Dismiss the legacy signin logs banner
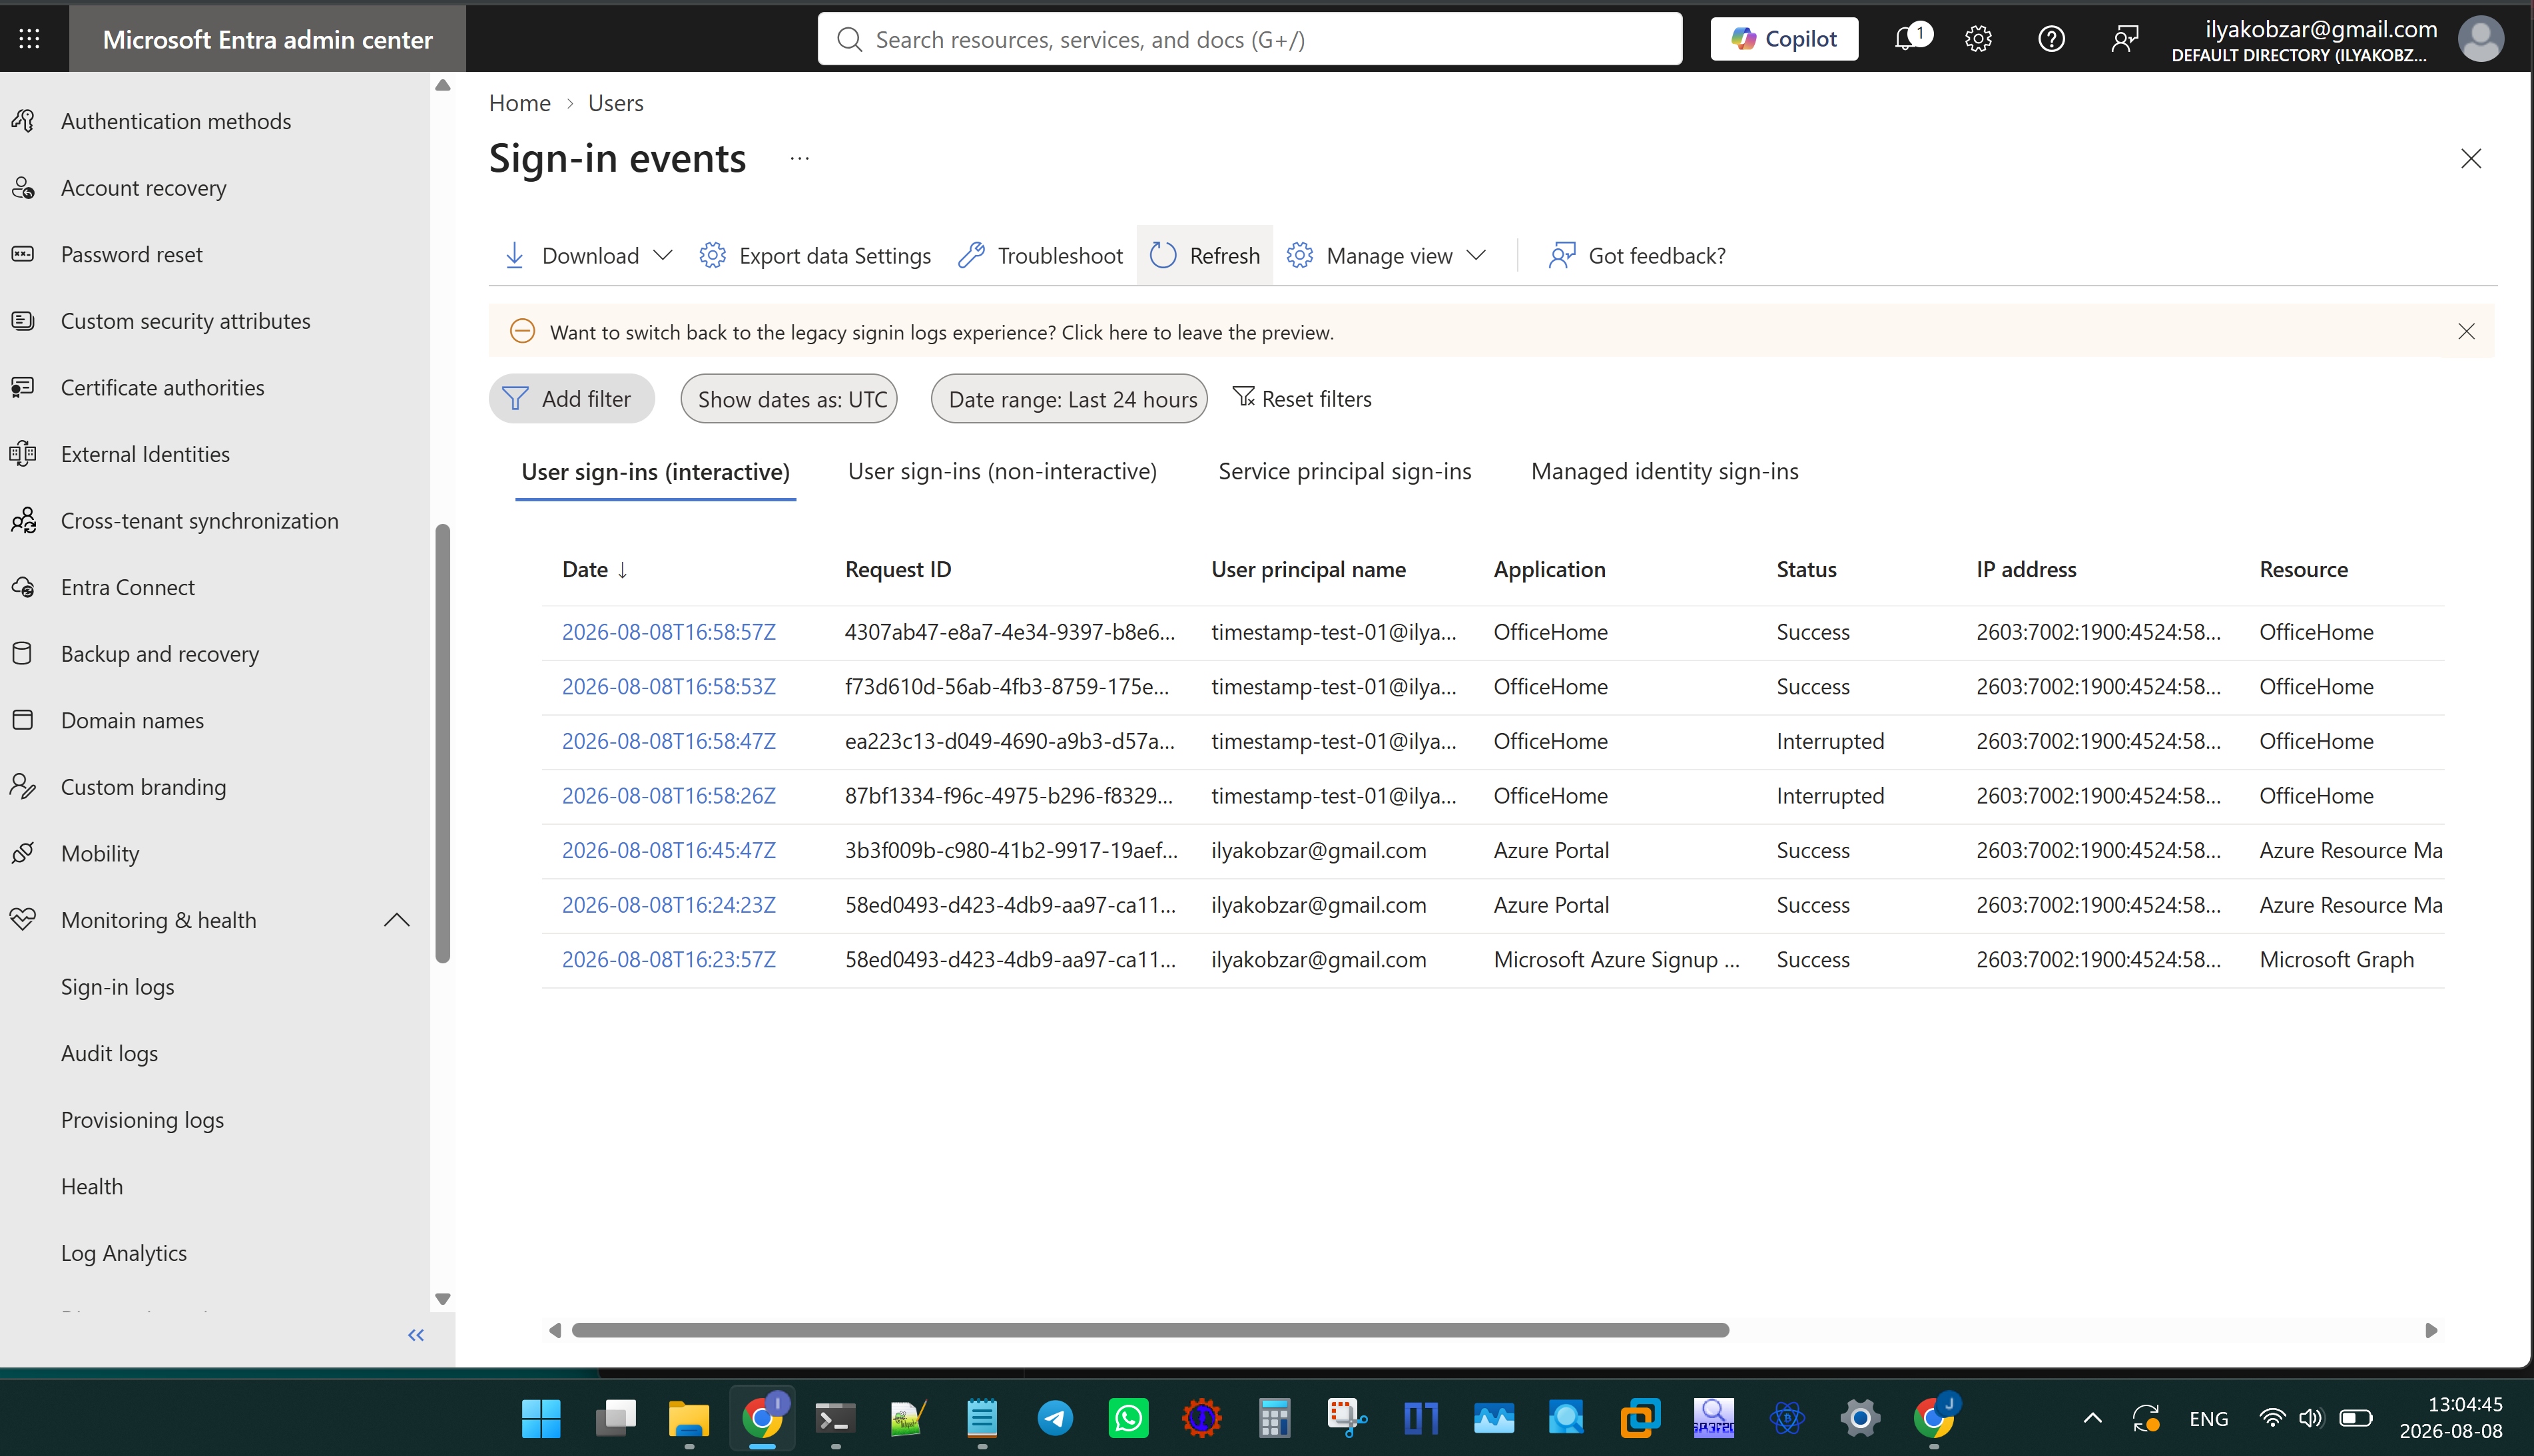The height and width of the screenshot is (1456, 2534). pyautogui.click(x=2467, y=332)
